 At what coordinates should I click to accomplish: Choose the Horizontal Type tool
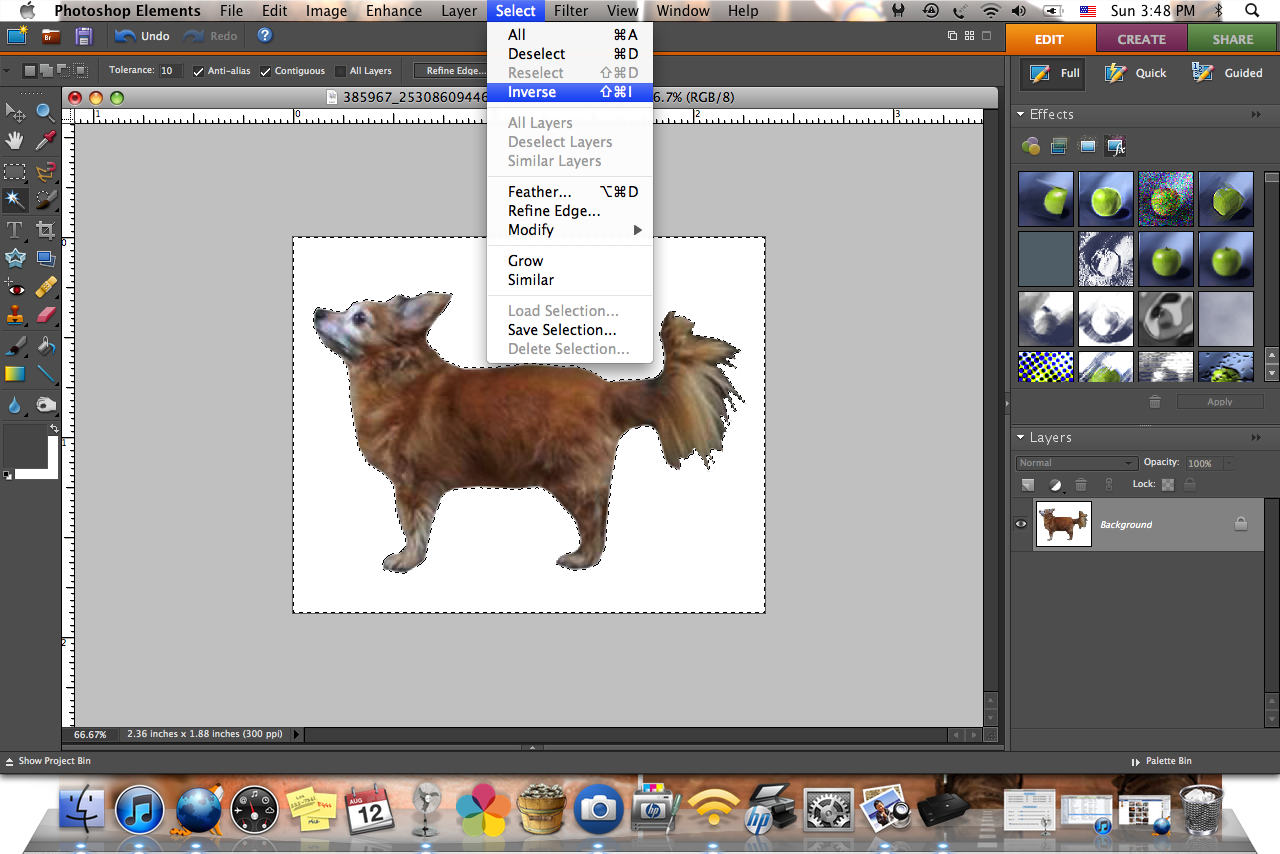(x=15, y=230)
